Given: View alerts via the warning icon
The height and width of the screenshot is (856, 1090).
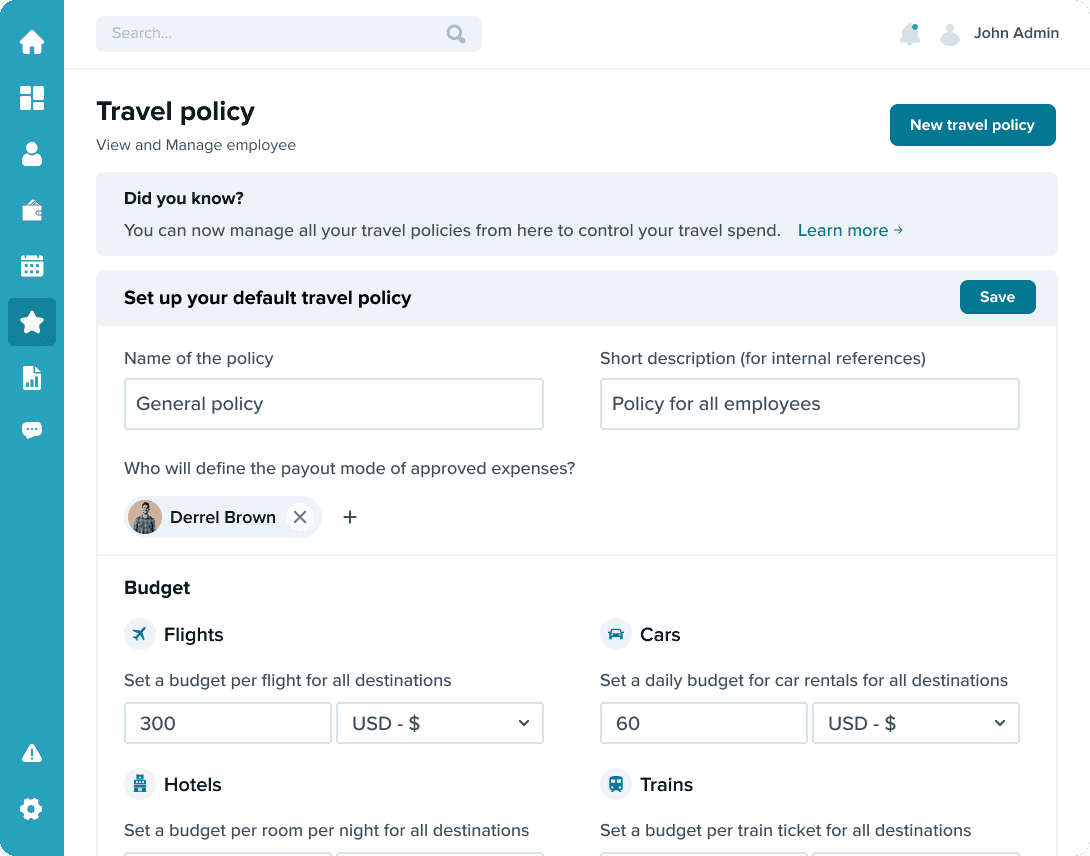Looking at the screenshot, I should tap(32, 753).
